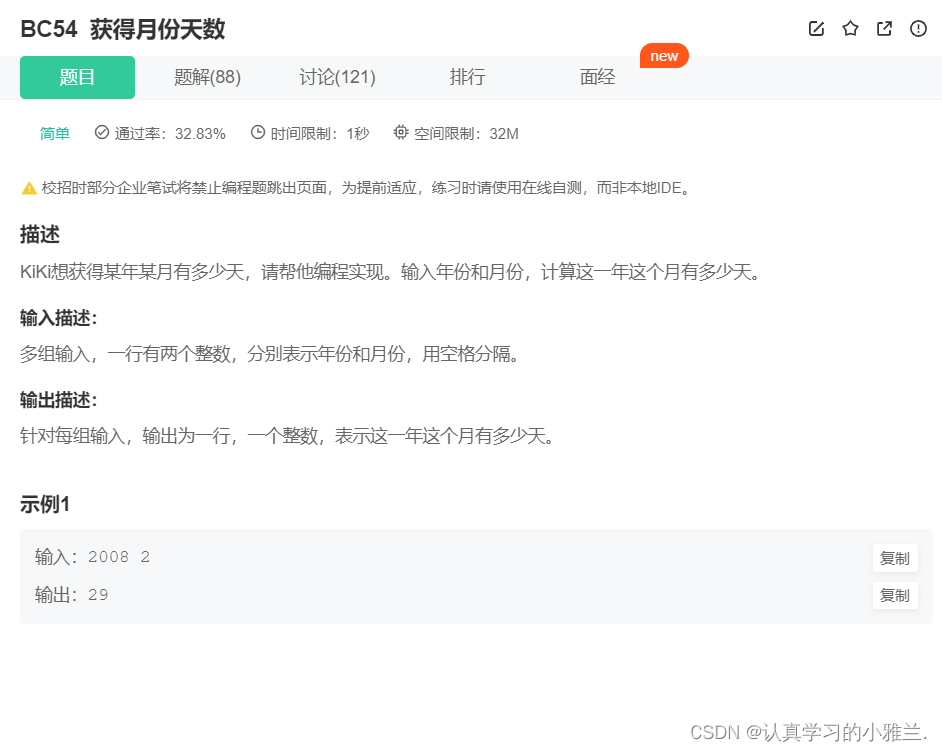Click the orange new badge
The image size is (942, 752).
(x=664, y=56)
